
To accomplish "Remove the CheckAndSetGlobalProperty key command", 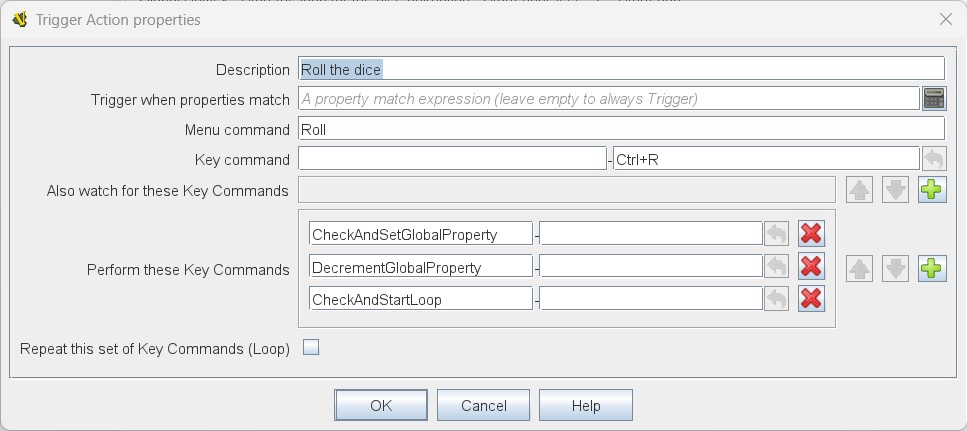I will (x=811, y=234).
